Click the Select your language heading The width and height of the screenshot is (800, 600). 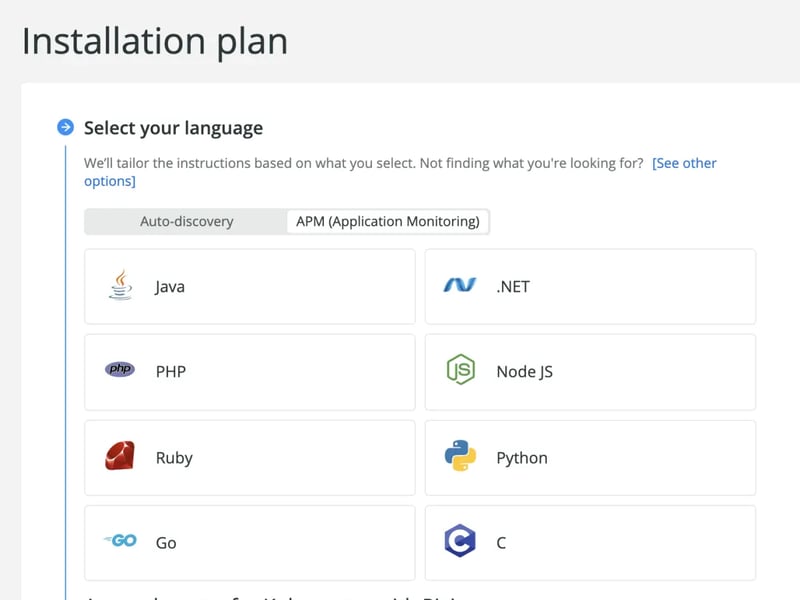click(x=173, y=128)
